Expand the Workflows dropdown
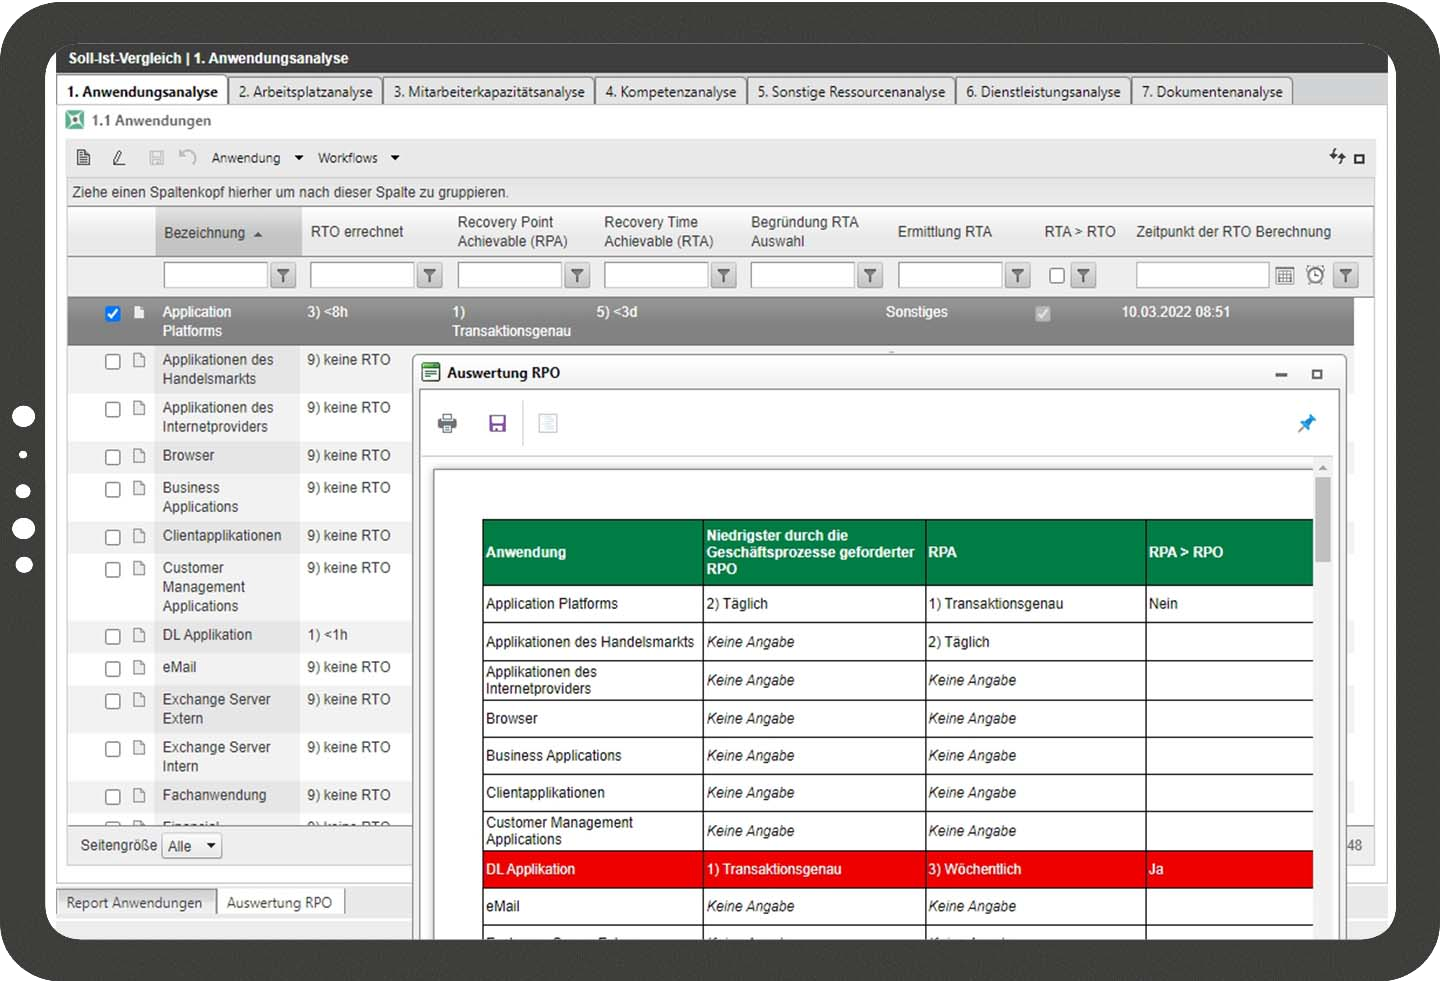This screenshot has width=1440, height=981. click(355, 157)
